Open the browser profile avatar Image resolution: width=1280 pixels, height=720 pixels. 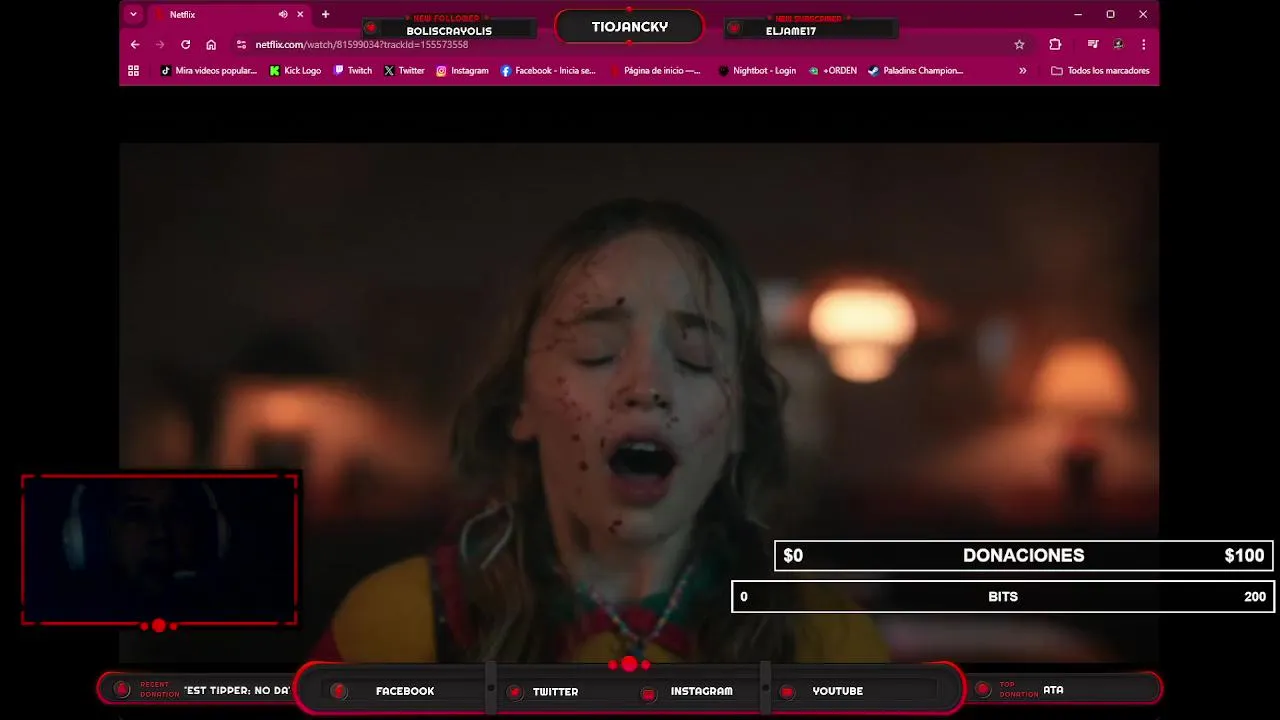click(x=1118, y=44)
